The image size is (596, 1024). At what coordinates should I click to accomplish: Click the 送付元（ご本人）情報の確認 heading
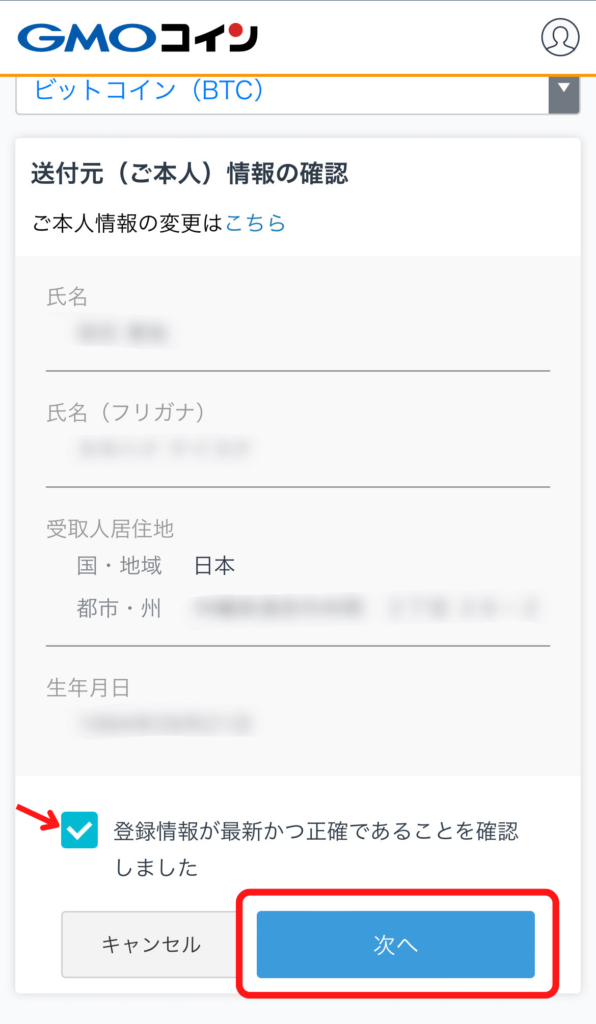coord(189,174)
